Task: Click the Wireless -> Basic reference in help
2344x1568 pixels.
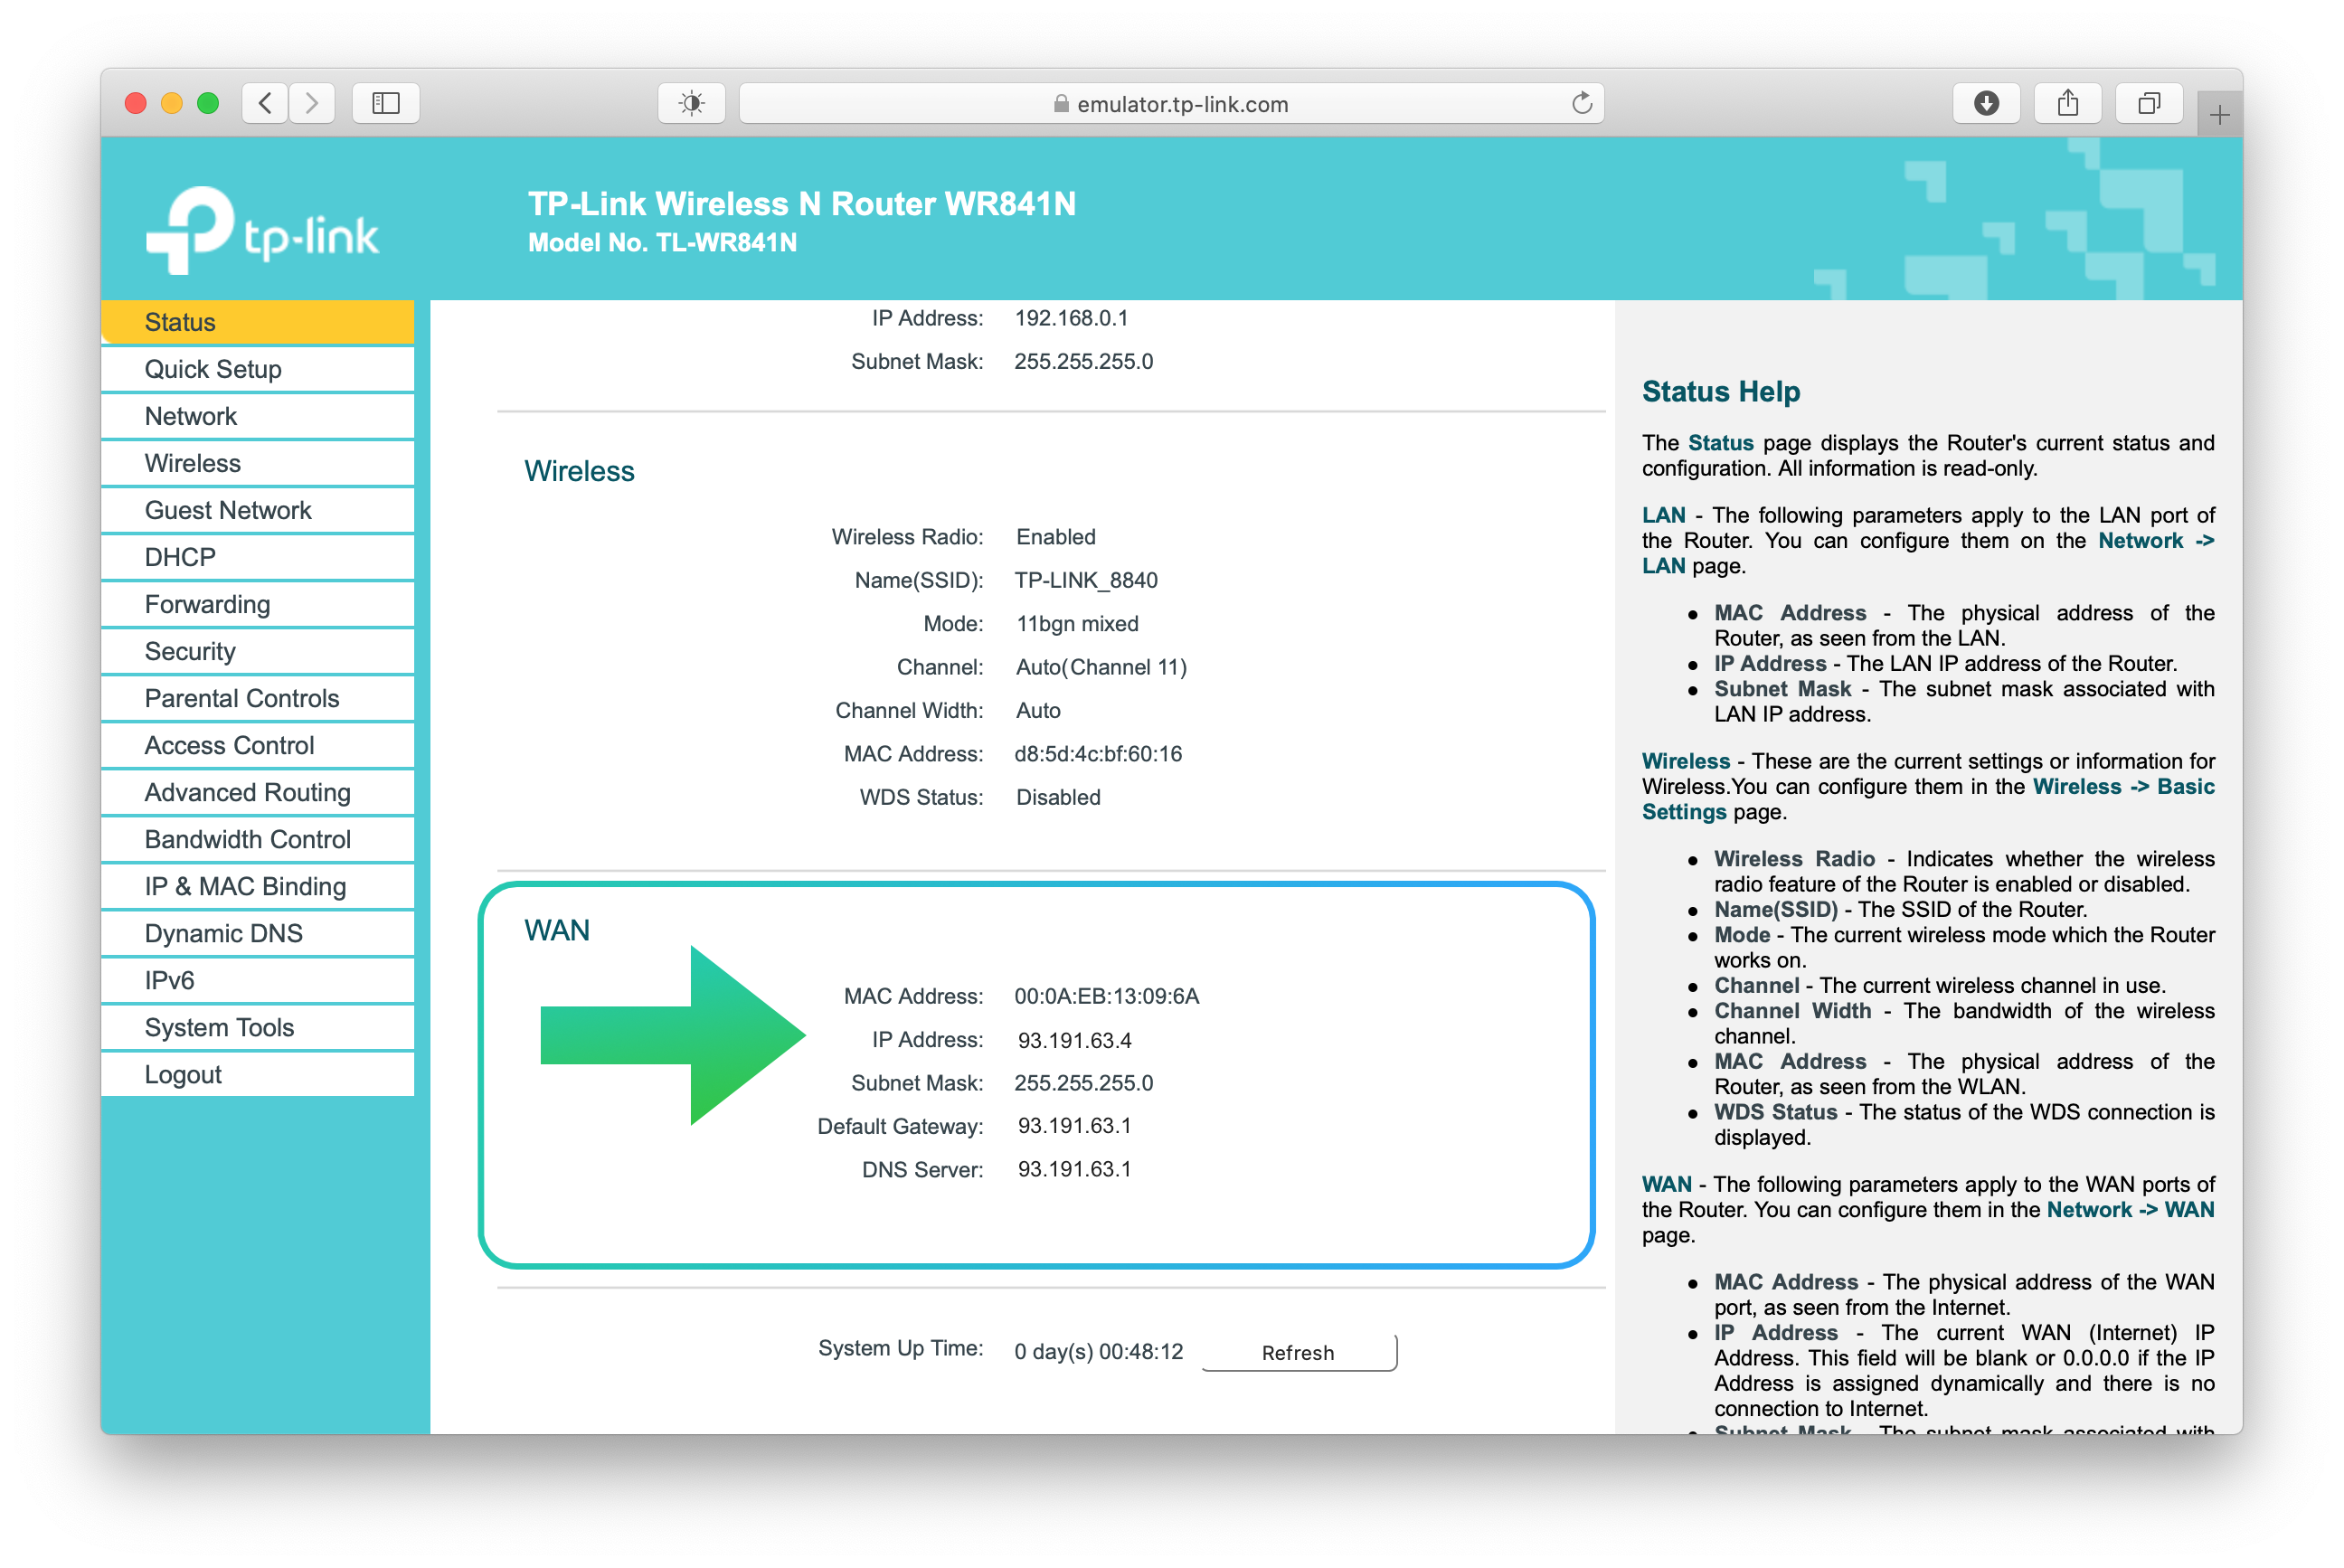Action: point(2123,787)
